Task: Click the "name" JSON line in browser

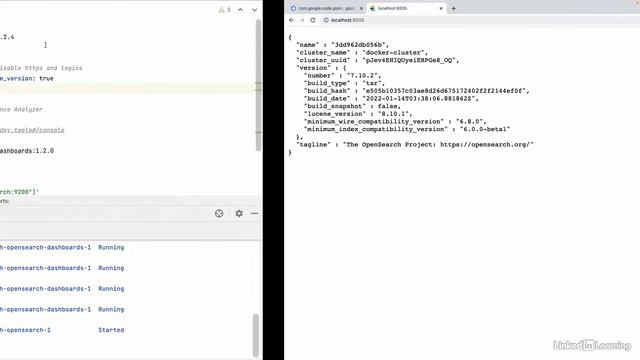Action: pyautogui.click(x=342, y=45)
